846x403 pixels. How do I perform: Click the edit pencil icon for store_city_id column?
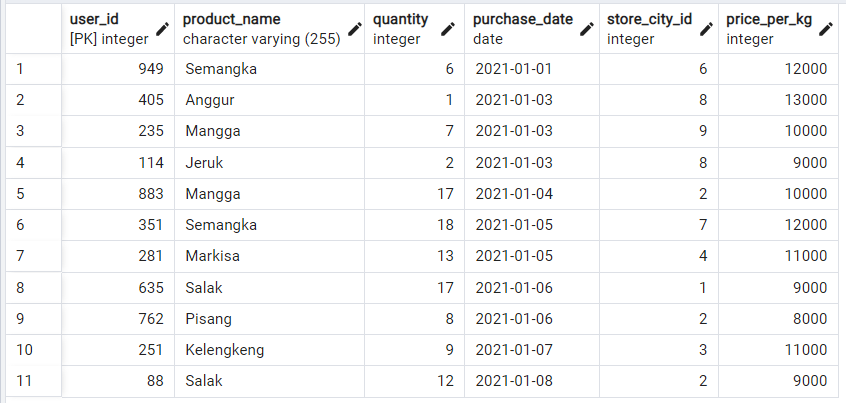(x=706, y=29)
